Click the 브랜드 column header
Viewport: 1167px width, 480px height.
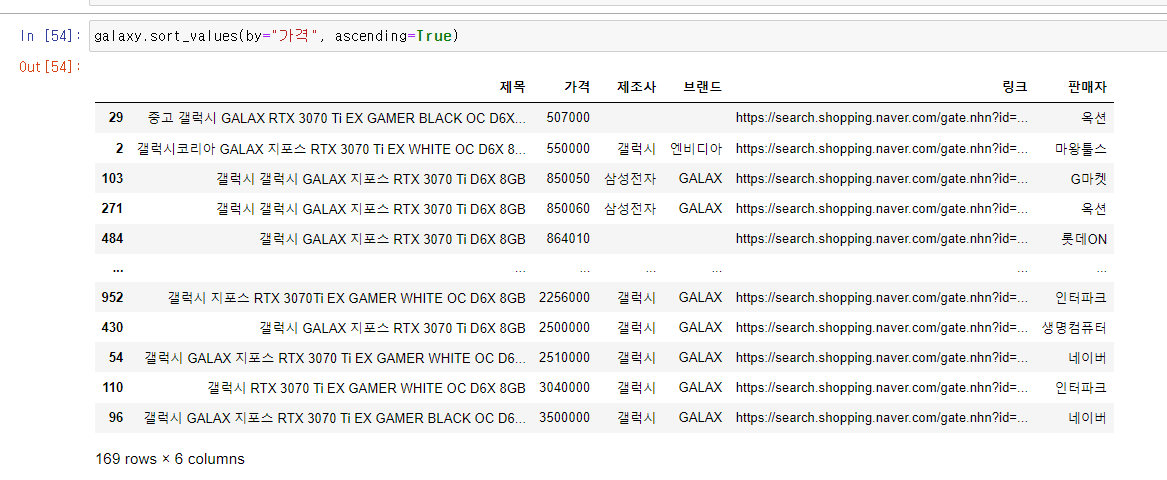pyautogui.click(x=703, y=87)
